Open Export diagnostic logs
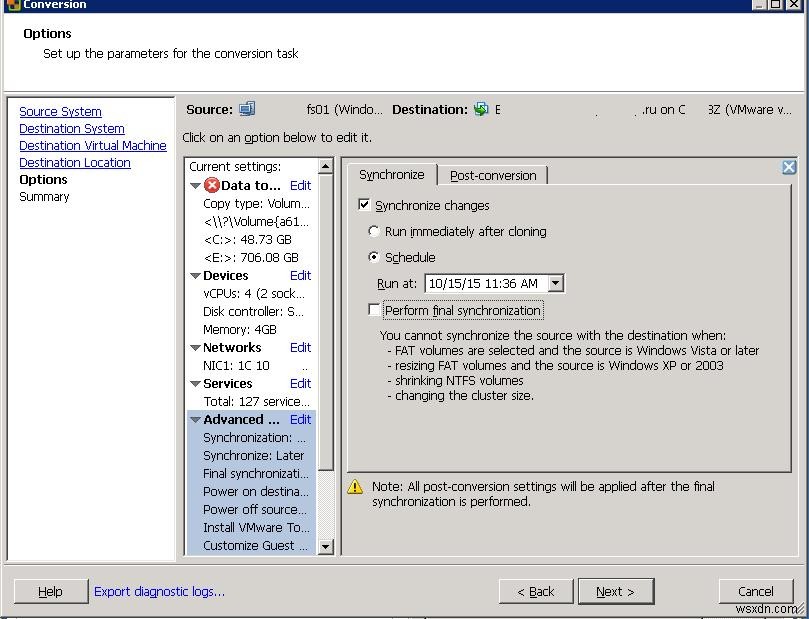The width and height of the screenshot is (809, 619). [x=158, y=591]
